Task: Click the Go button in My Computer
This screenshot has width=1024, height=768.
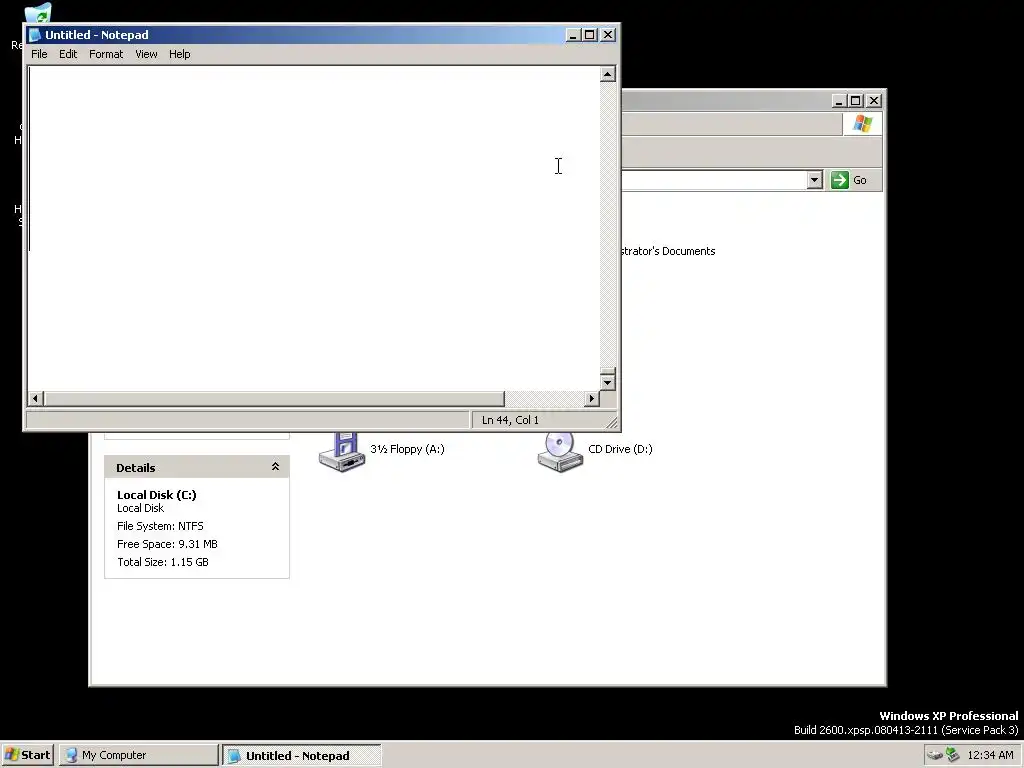Action: click(849, 180)
